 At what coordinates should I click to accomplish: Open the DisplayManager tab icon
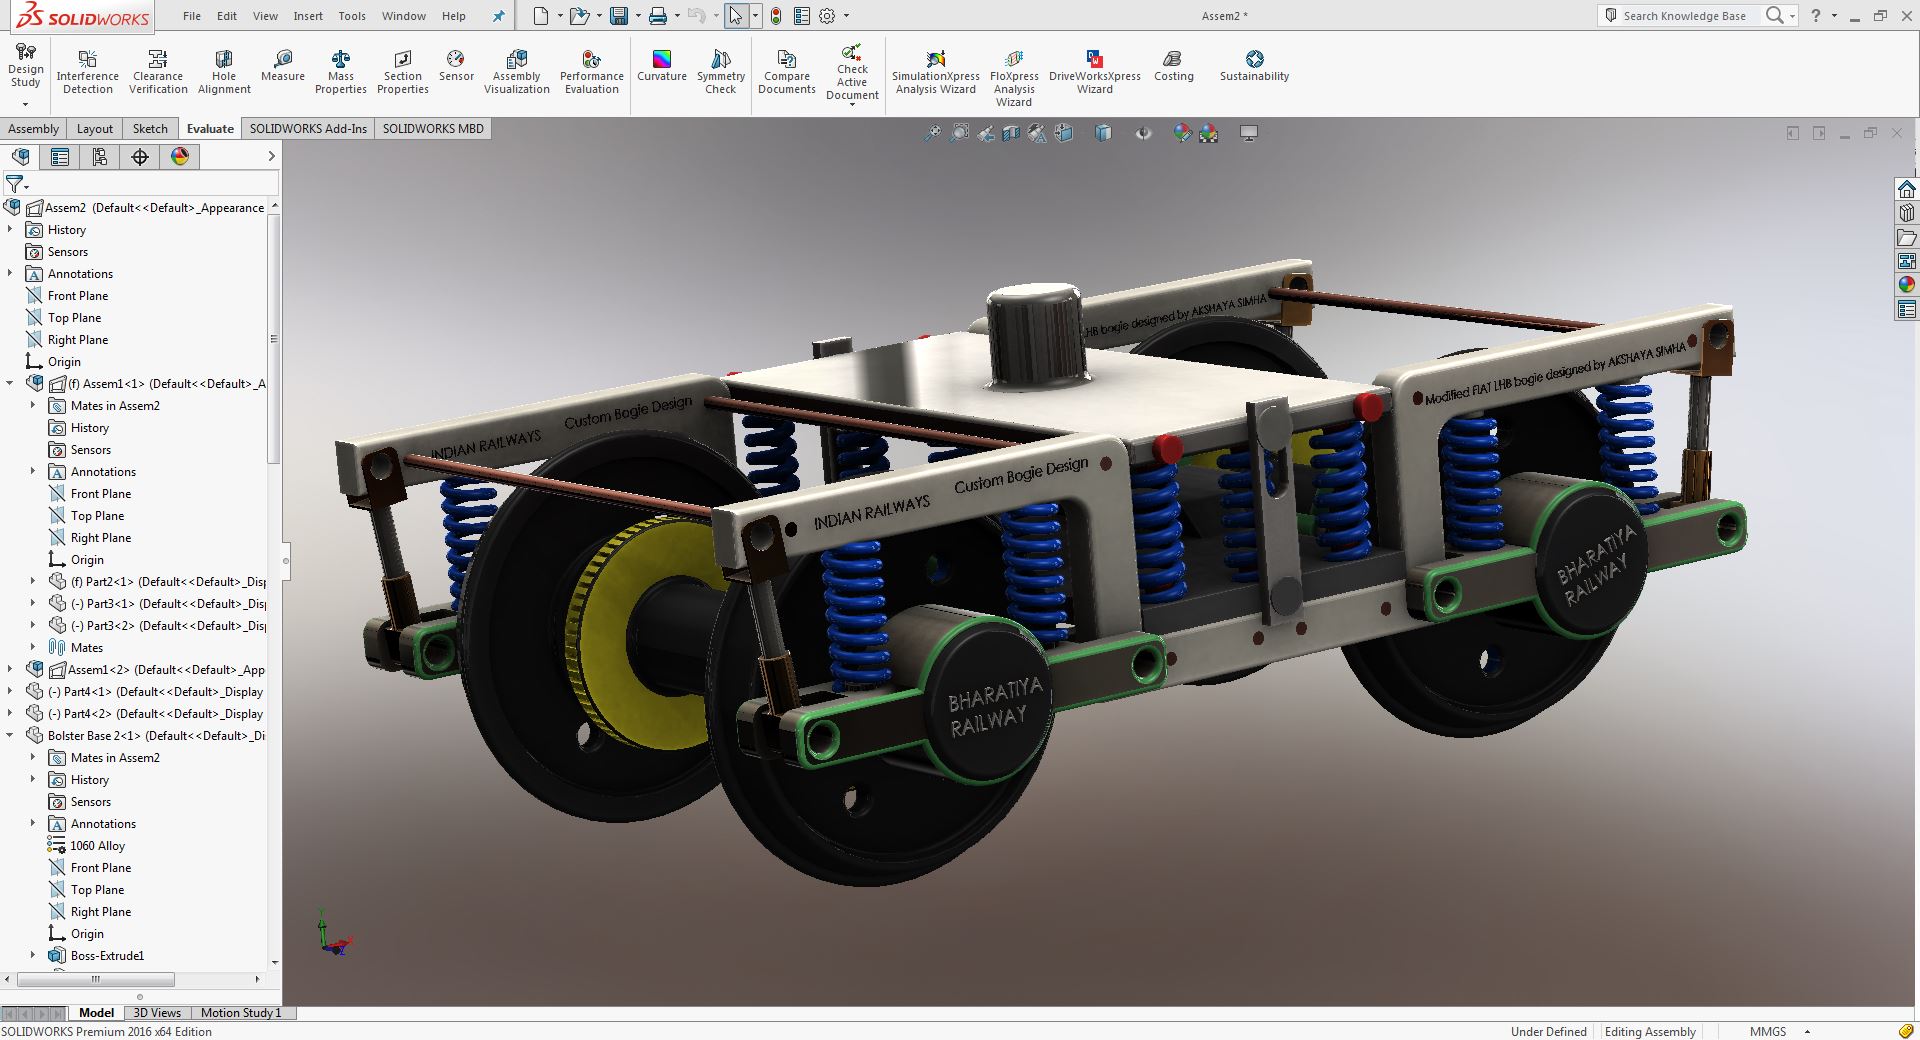(x=180, y=157)
